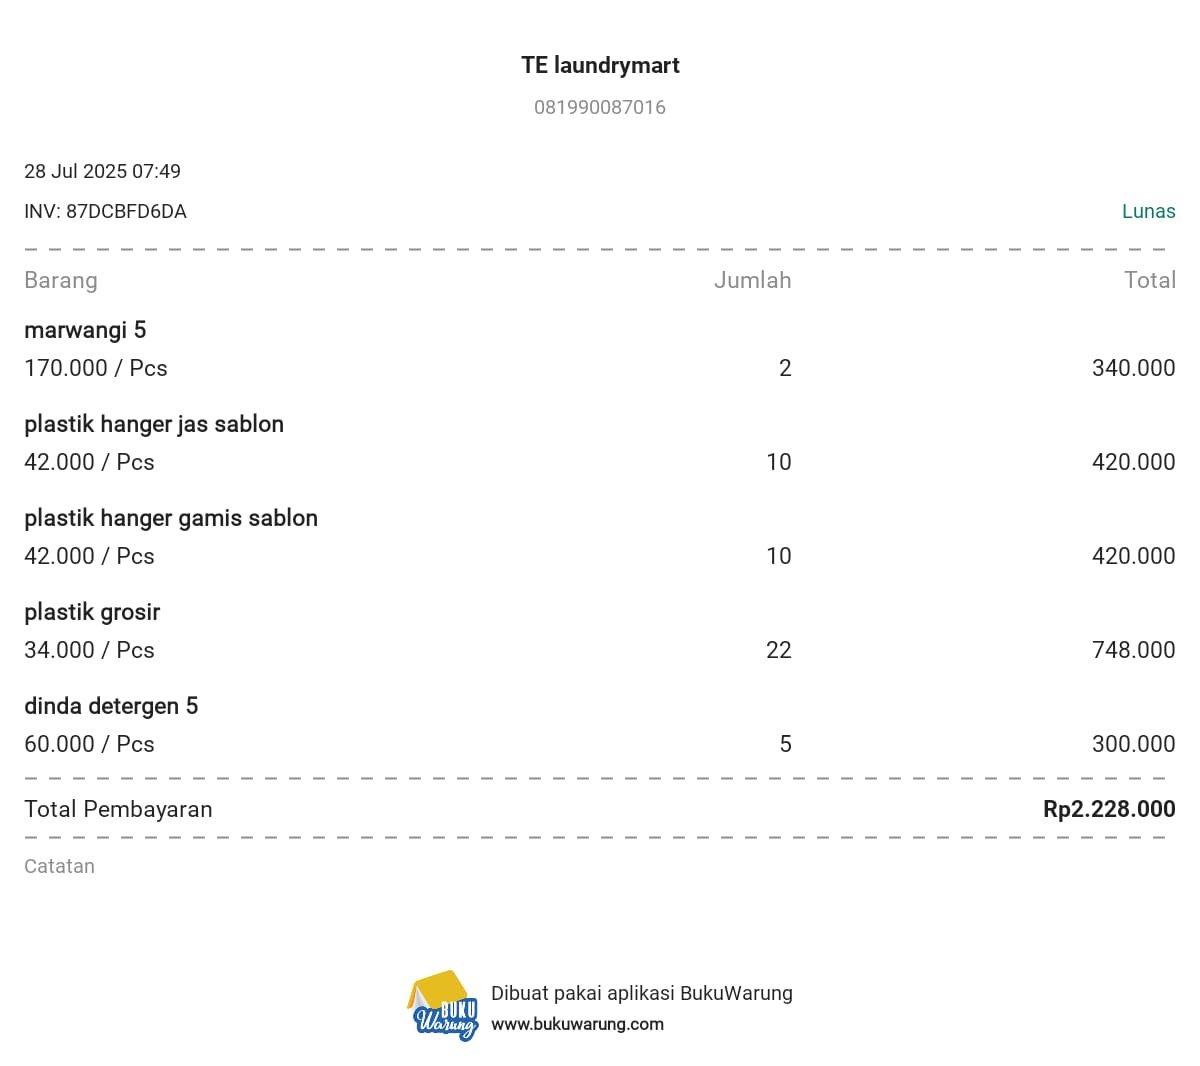Image resolution: width=1200 pixels, height=1066 pixels.
Task: Click the Total Pembayaran label
Action: pyautogui.click(x=118, y=810)
